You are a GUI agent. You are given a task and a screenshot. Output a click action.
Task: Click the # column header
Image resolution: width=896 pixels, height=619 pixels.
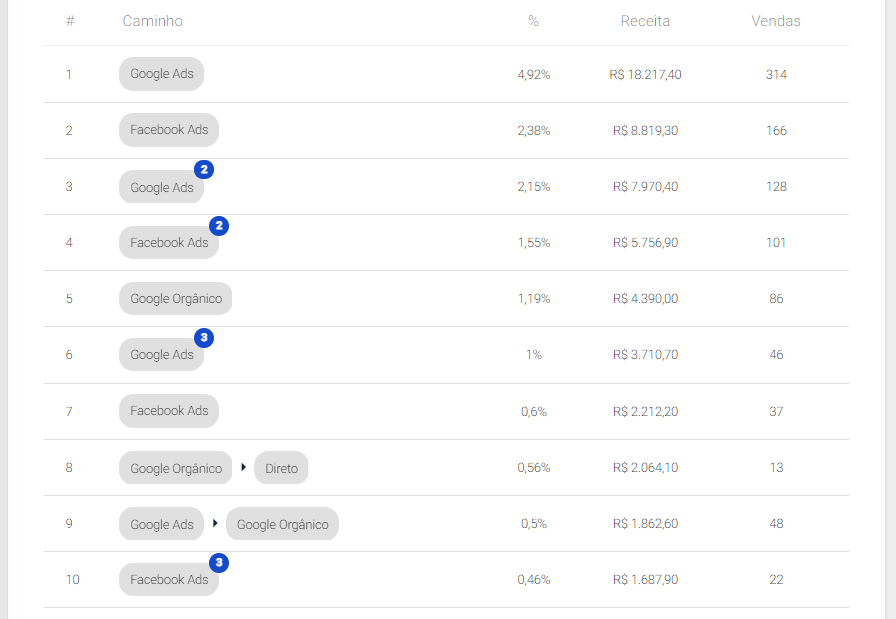pyautogui.click(x=70, y=21)
